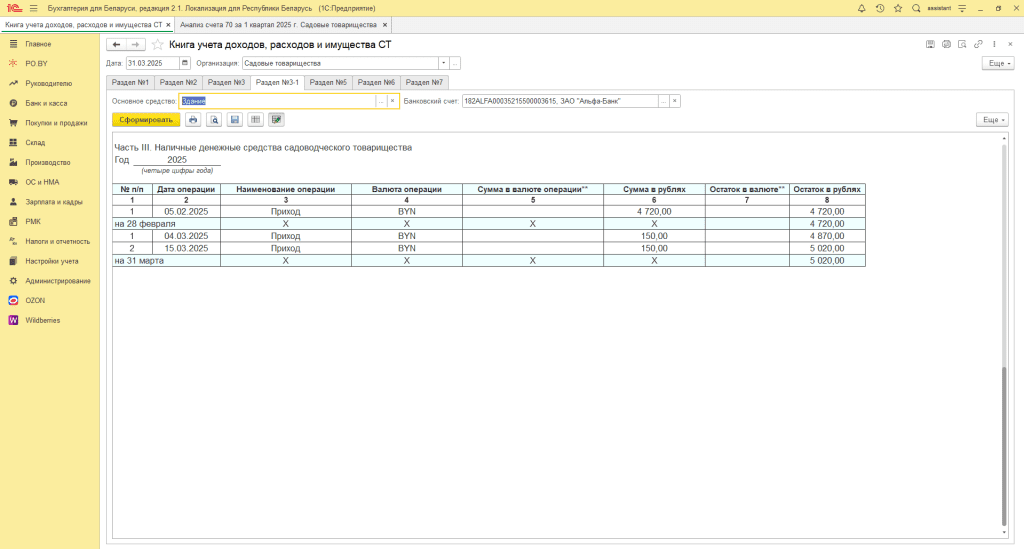
Task: Switch to tab Раздел №2
Action: tap(178, 82)
